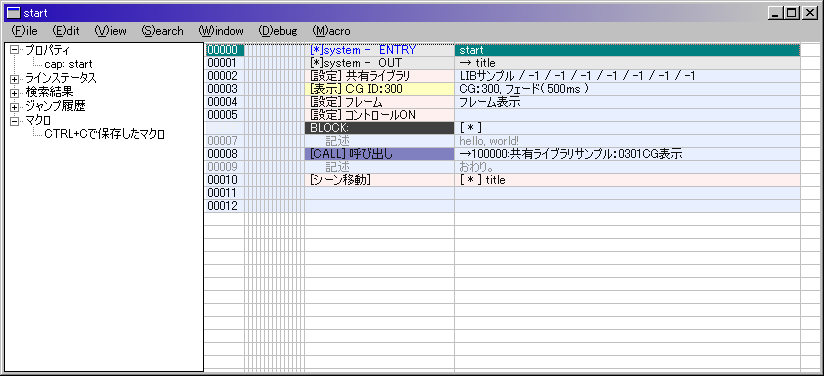Click the 記述 cell on line 00007

[379, 141]
